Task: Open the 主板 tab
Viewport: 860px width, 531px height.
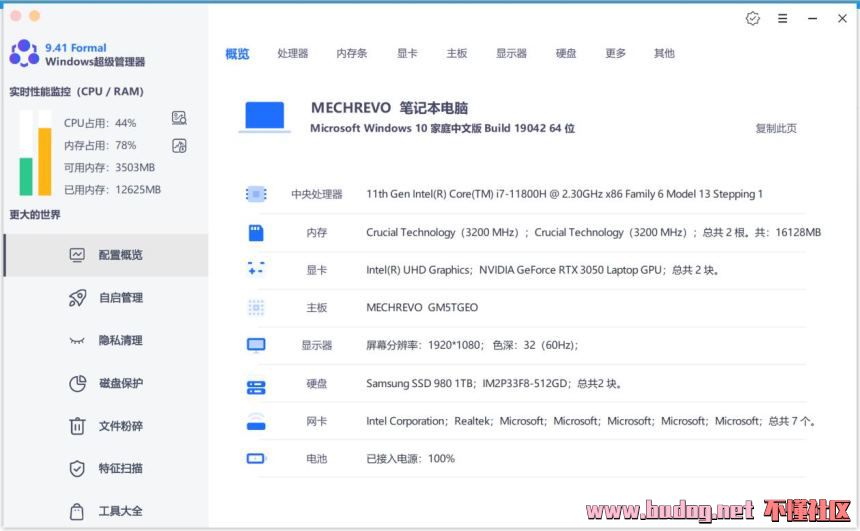Action: click(456, 53)
